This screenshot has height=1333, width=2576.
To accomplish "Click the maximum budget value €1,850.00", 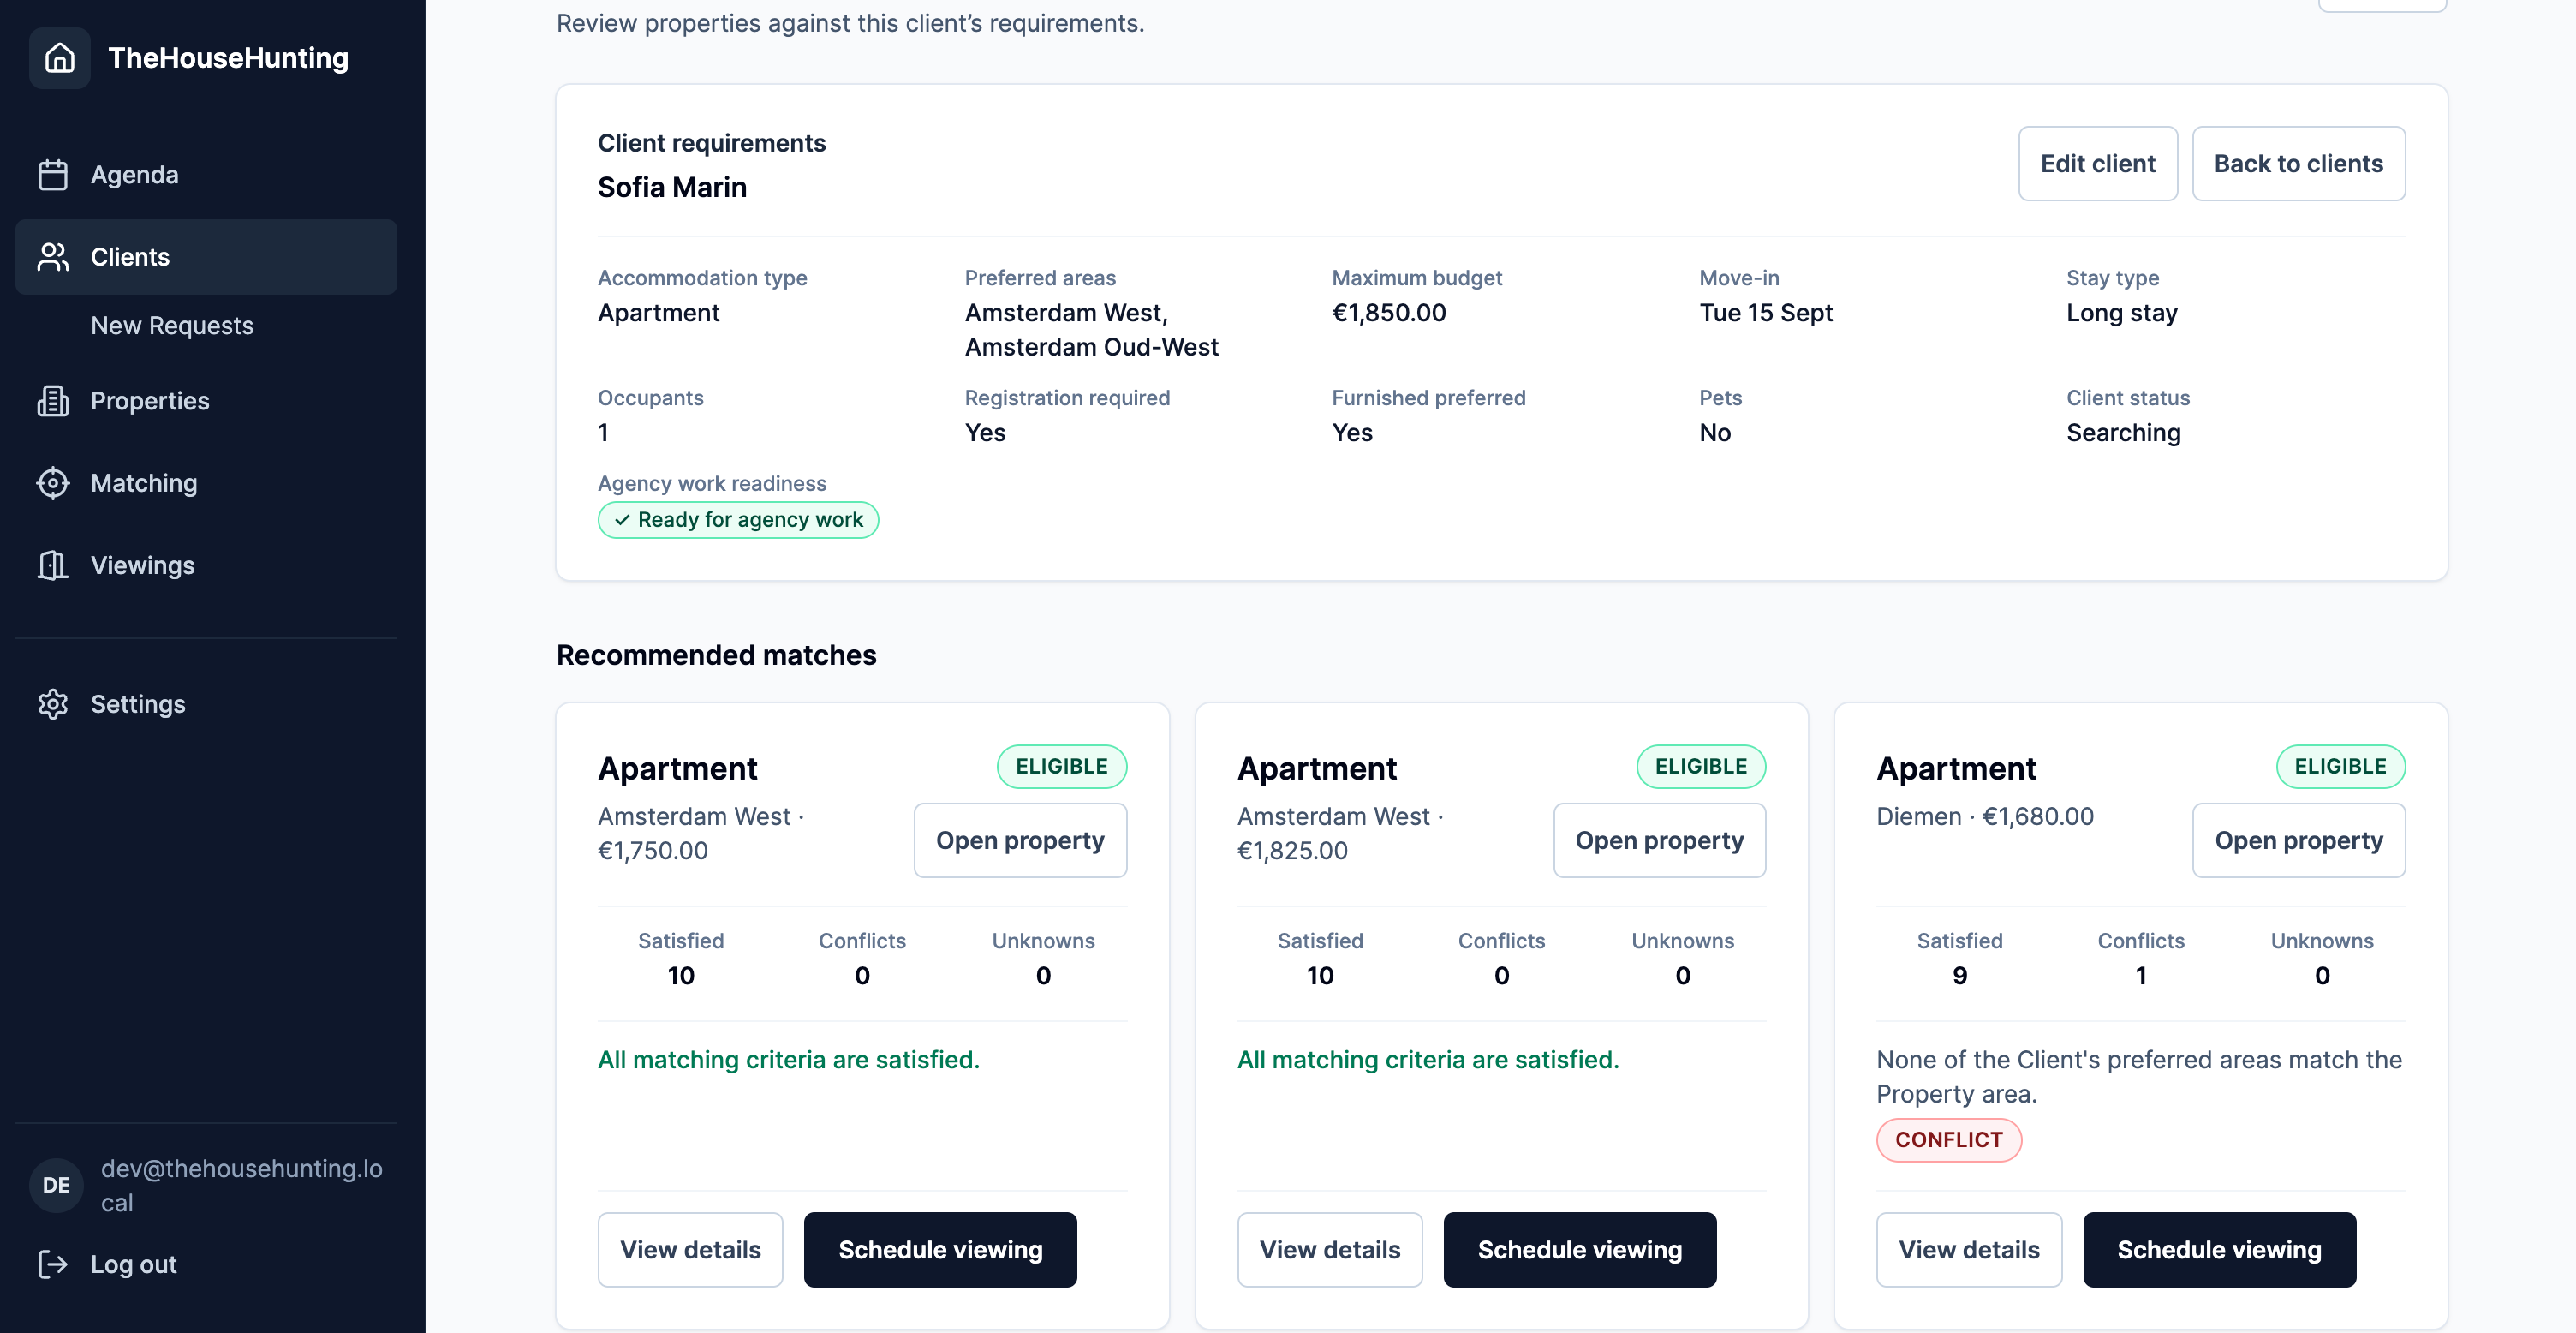I will (x=1388, y=312).
